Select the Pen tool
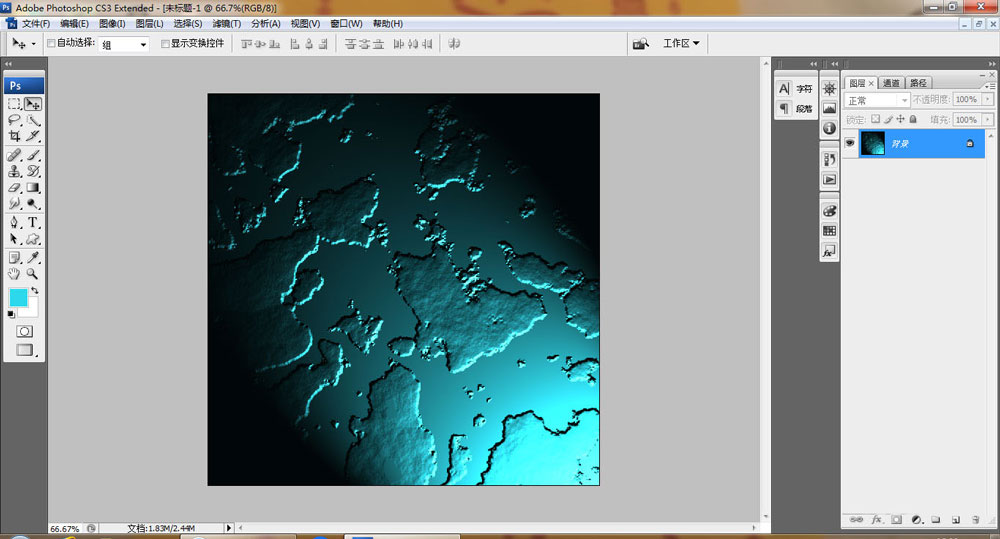 click(x=15, y=223)
